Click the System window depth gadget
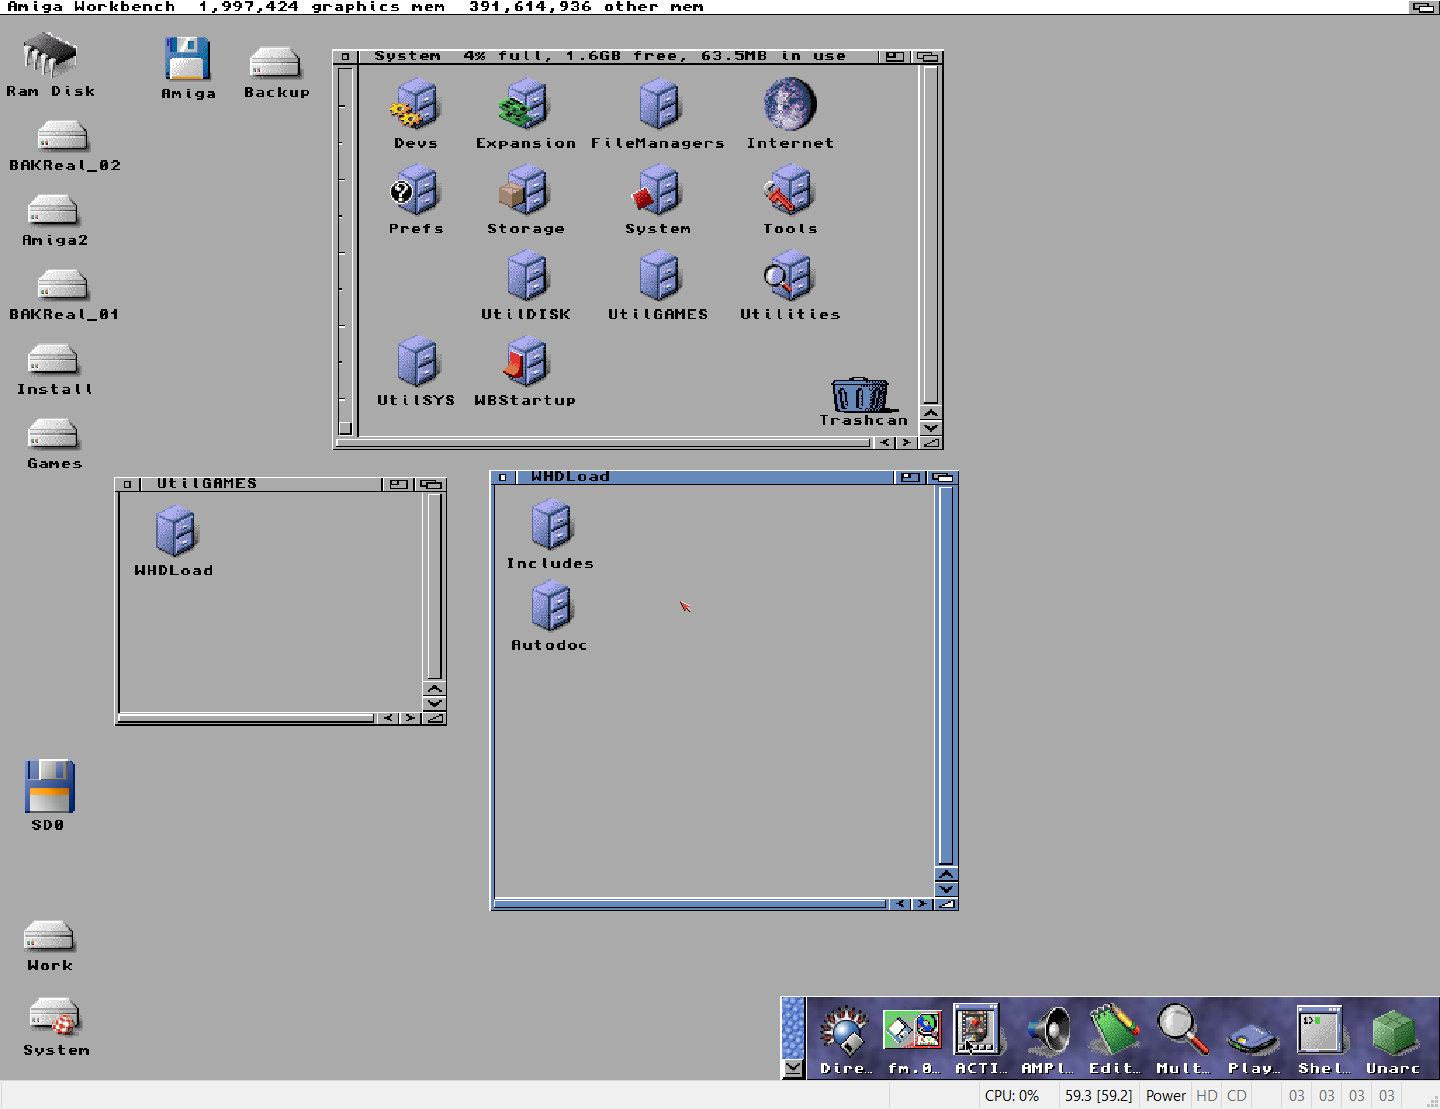The height and width of the screenshot is (1109, 1440). (928, 57)
